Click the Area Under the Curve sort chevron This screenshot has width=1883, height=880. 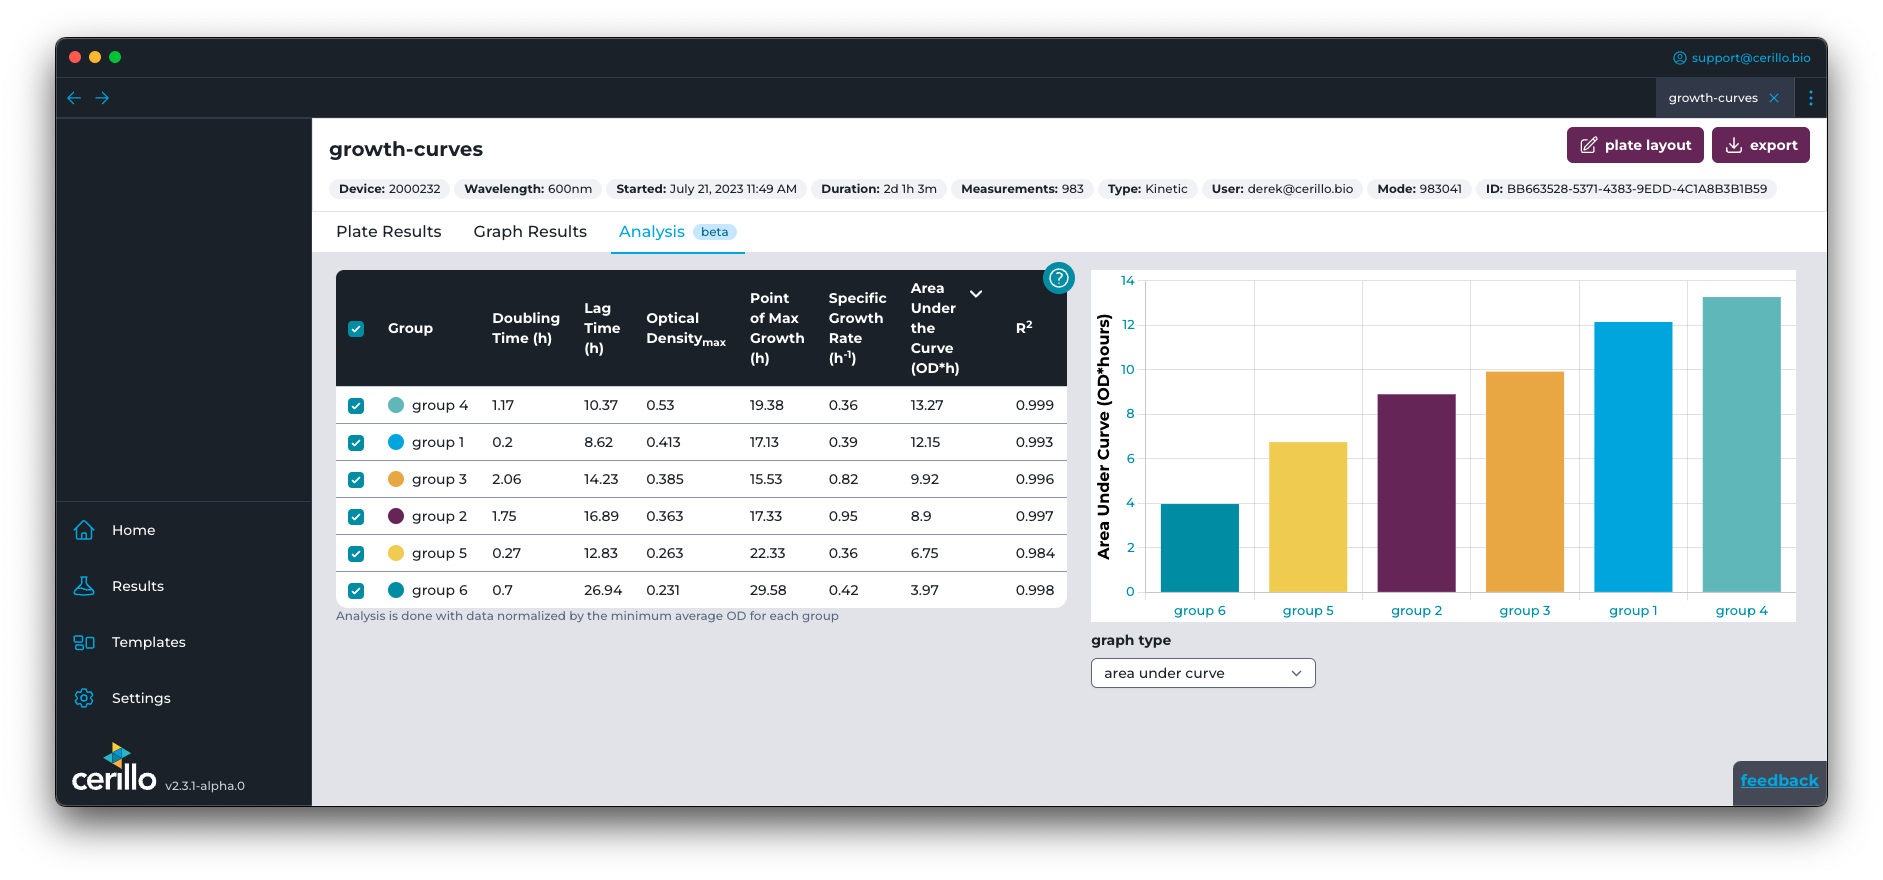976,294
